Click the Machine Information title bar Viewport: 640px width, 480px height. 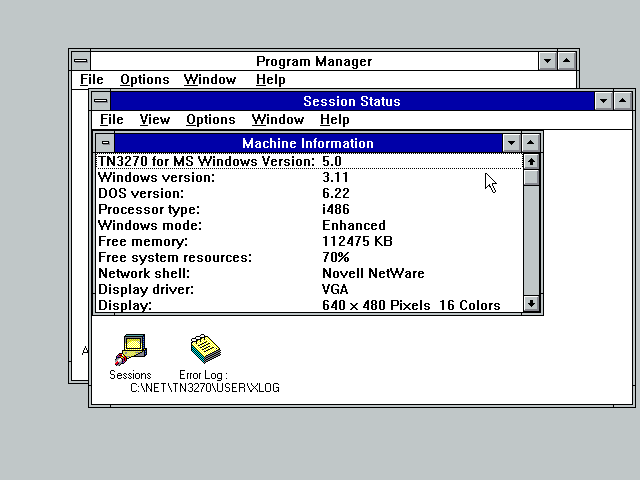308,143
